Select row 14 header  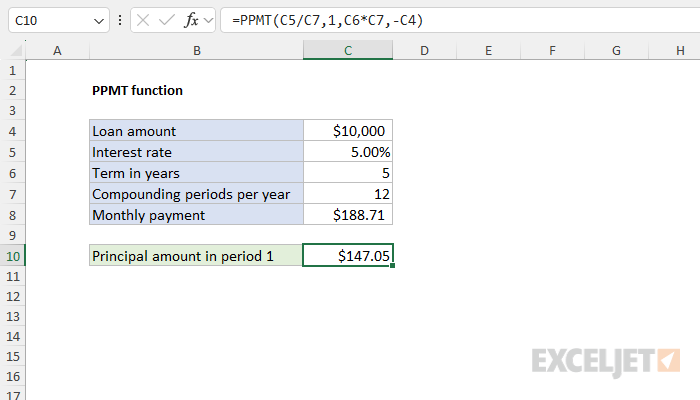(x=12, y=336)
